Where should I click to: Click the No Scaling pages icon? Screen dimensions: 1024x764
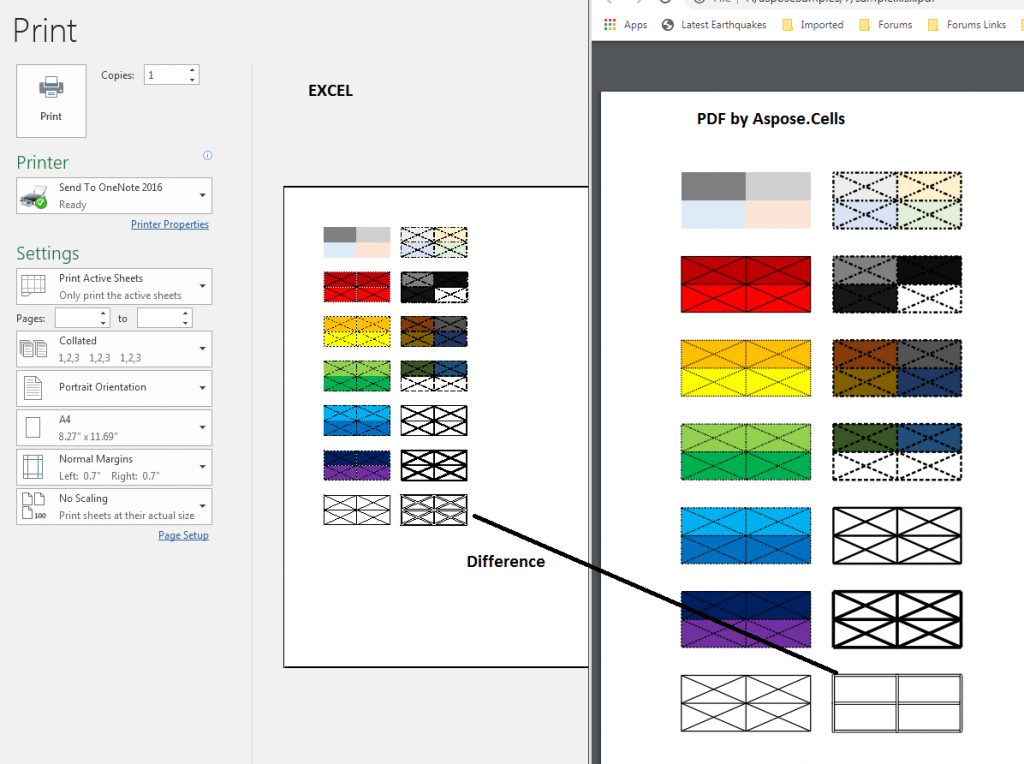click(x=33, y=506)
